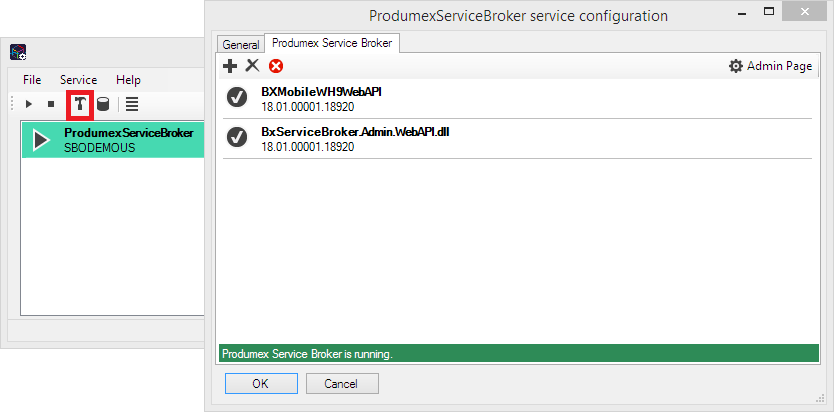Click the app icon in window title
This screenshot has width=834, height=412.
pos(18,52)
